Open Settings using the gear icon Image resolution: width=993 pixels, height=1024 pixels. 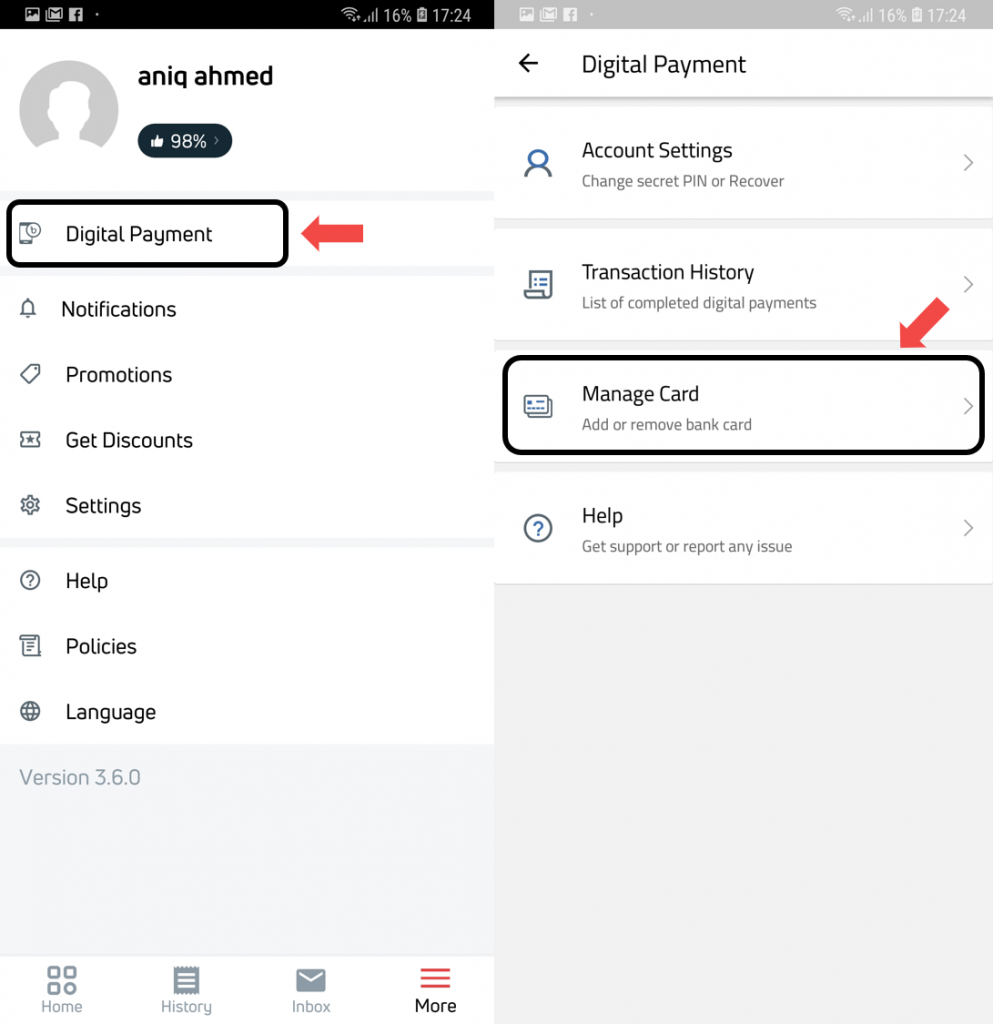30,505
